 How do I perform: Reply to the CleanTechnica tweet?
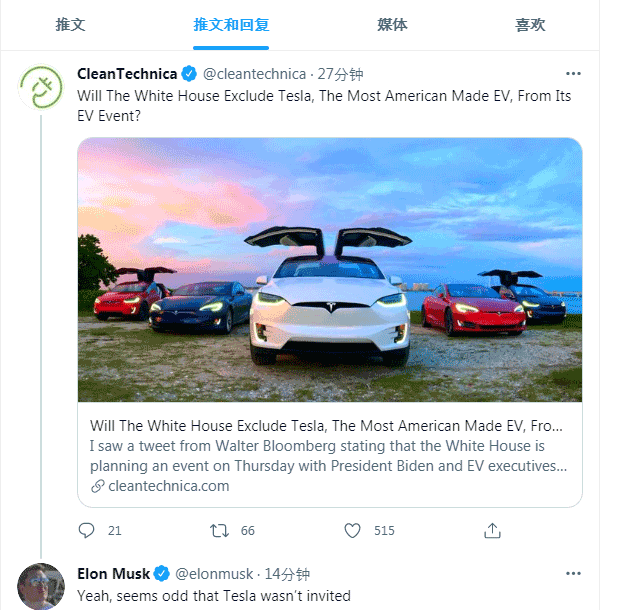87,531
